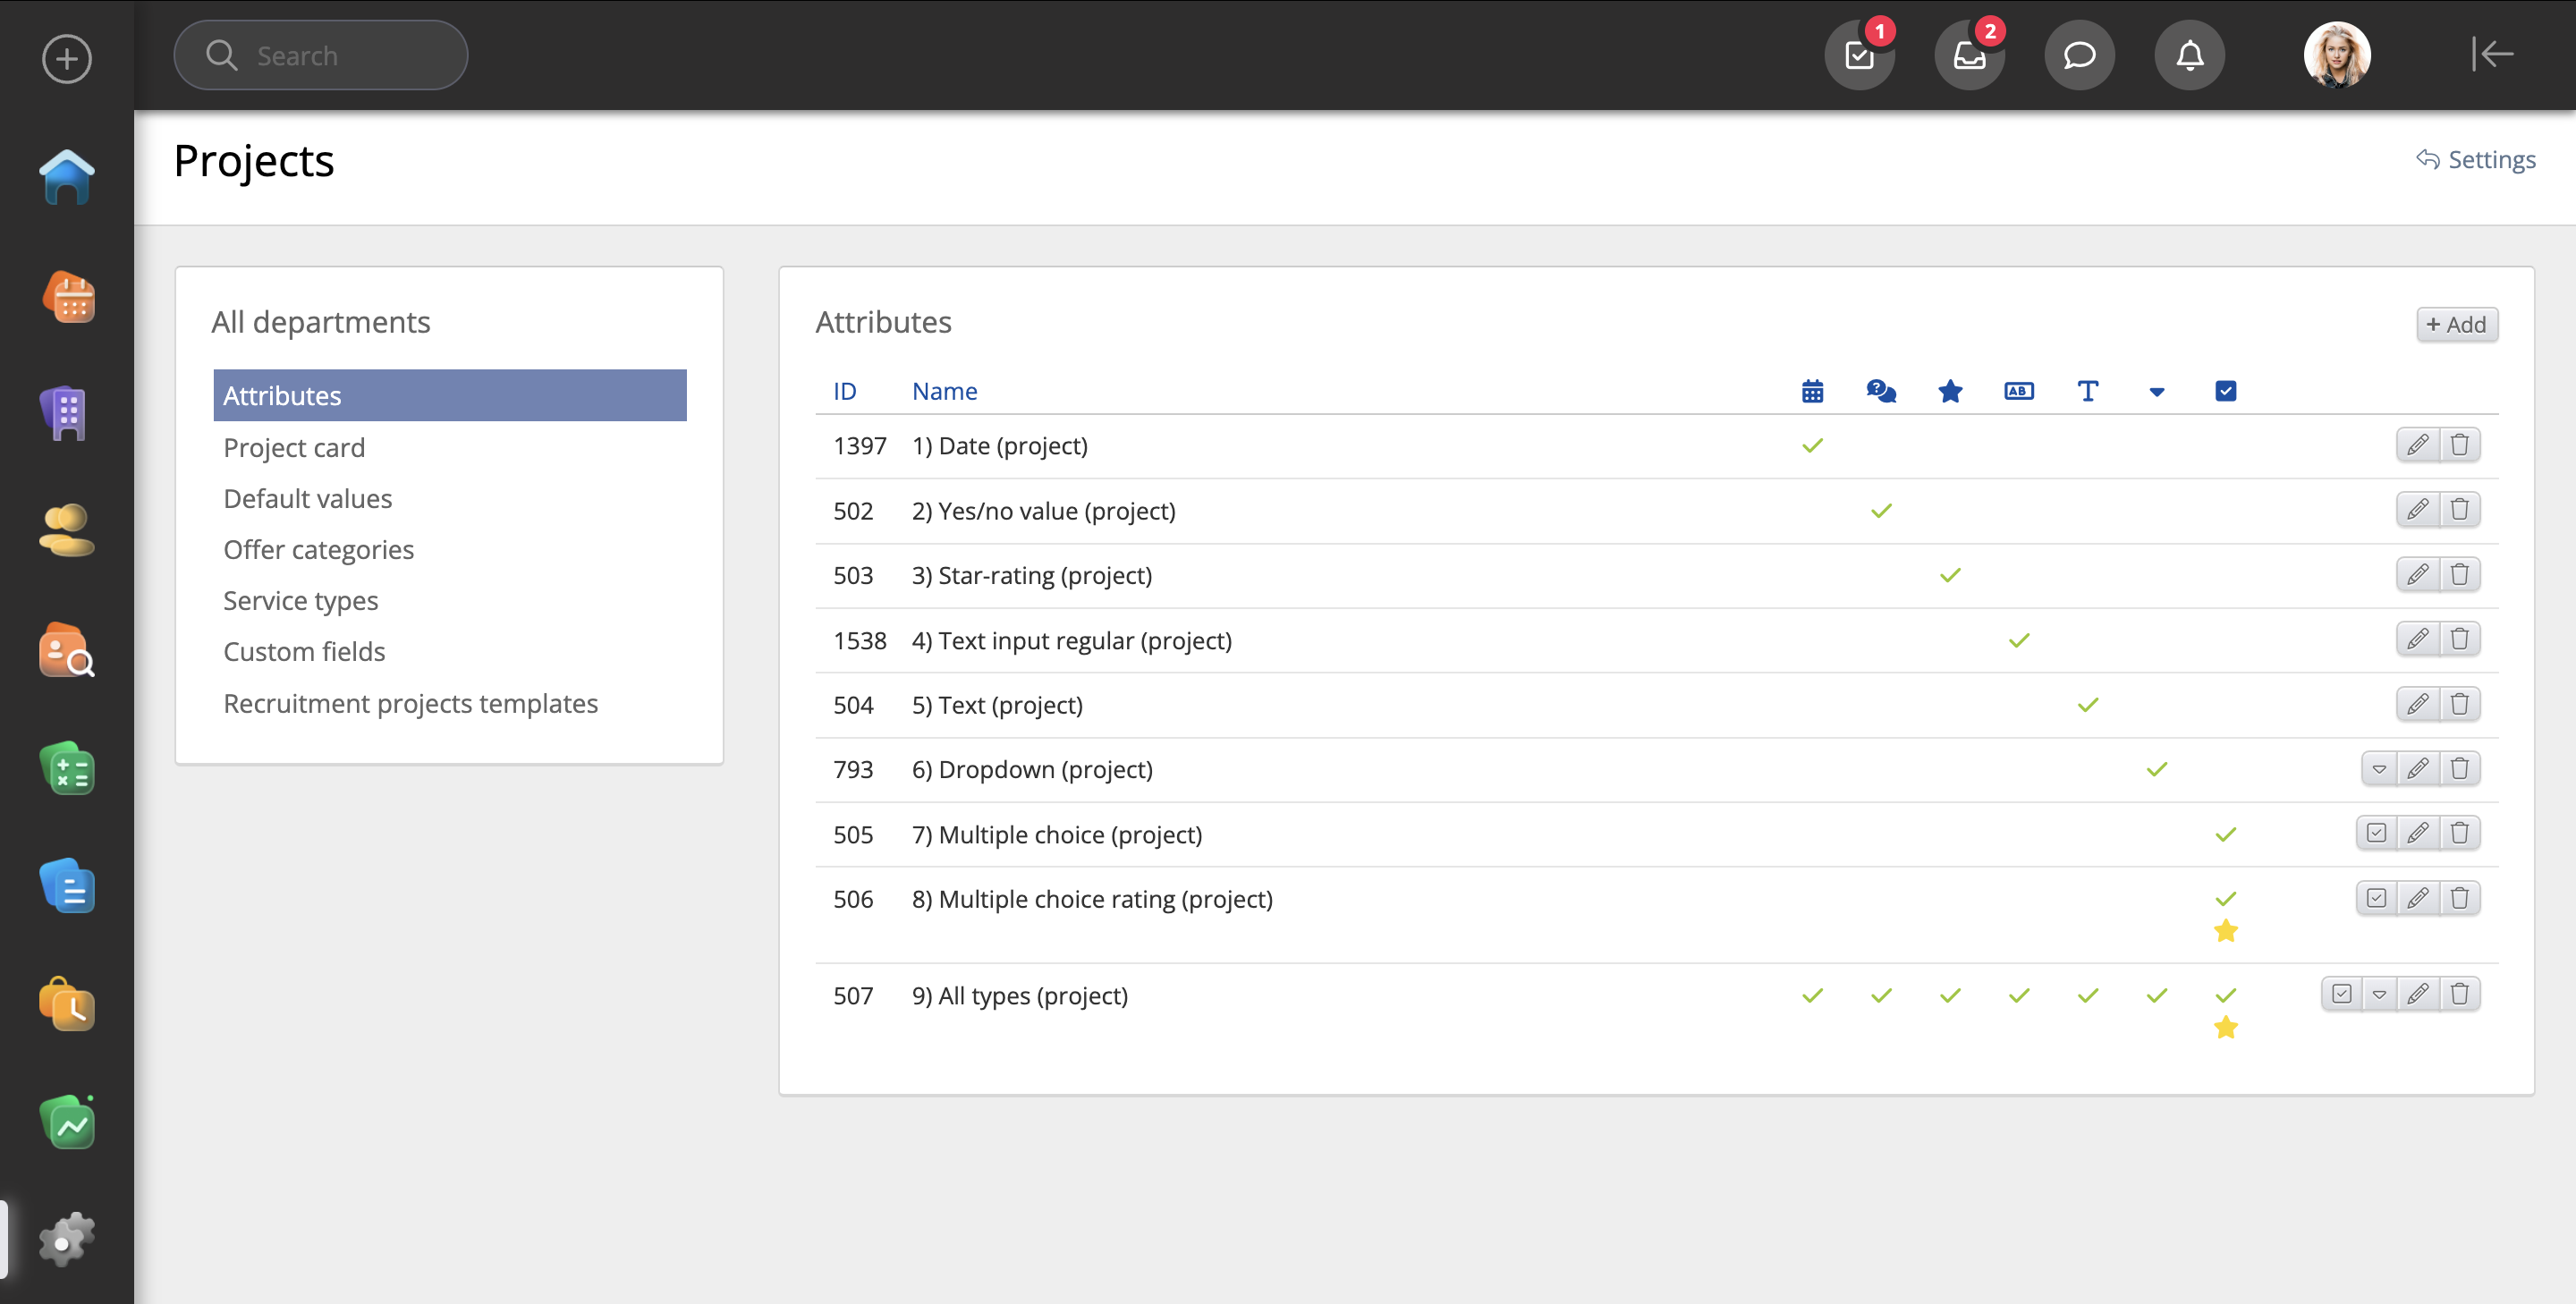Click checkbox options button for Multiple choice (project)
Viewport: 2576px width, 1304px height.
coord(2376,833)
